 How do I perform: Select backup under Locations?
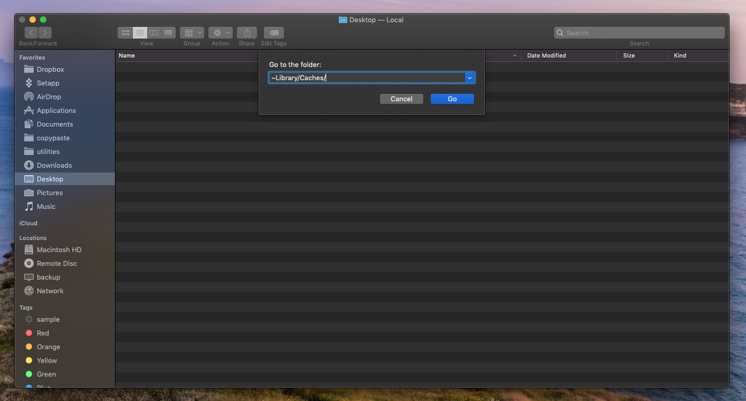pyautogui.click(x=65, y=277)
